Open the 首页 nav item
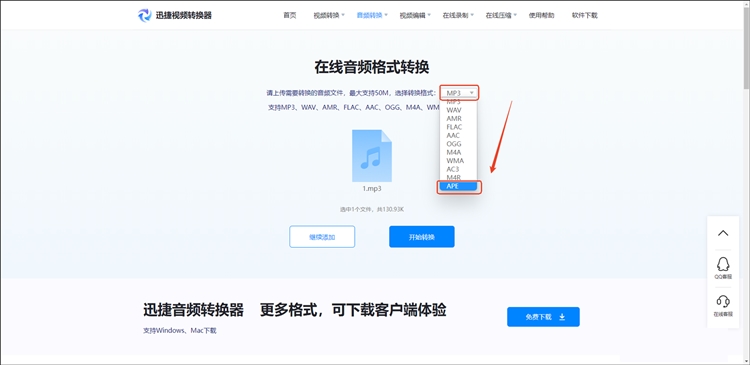750x365 pixels. (289, 15)
